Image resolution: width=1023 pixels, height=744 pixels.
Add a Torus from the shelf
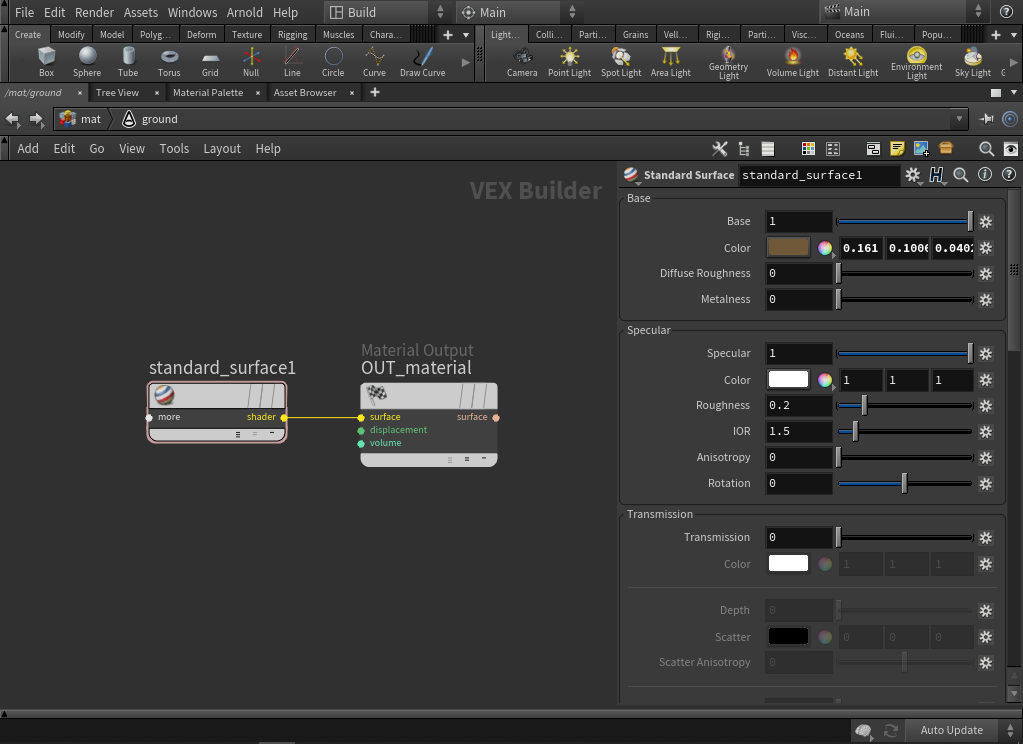(169, 62)
